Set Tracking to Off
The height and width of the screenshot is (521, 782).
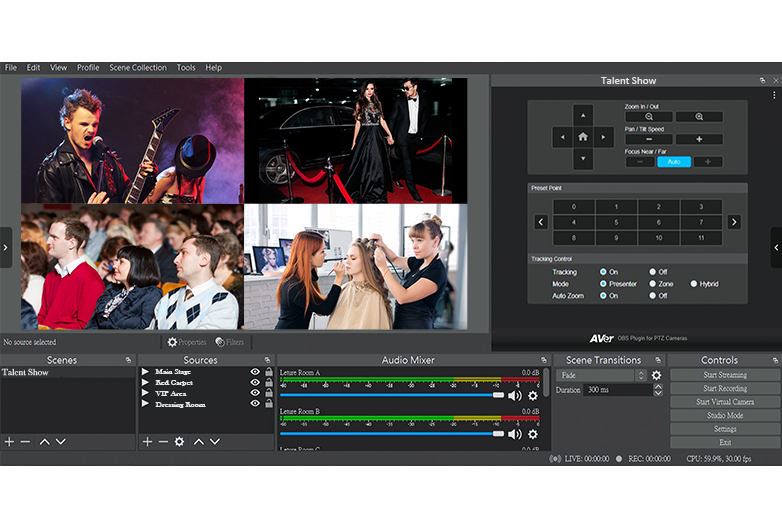[x=653, y=272]
